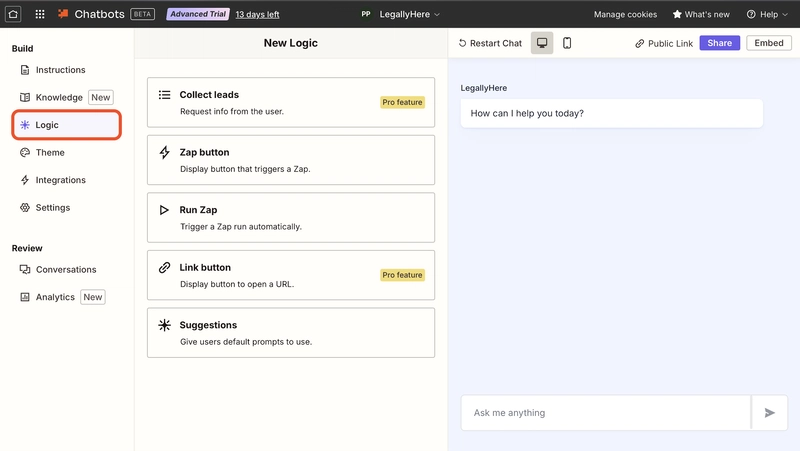This screenshot has height=451, width=800.
Task: Click the Restart Chat circular arrow icon
Action: click(462, 43)
